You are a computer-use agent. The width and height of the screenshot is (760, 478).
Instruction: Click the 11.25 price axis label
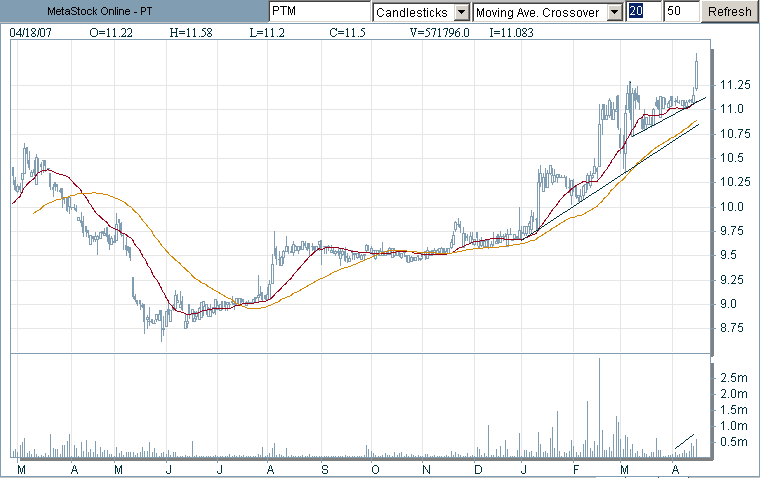(x=734, y=84)
